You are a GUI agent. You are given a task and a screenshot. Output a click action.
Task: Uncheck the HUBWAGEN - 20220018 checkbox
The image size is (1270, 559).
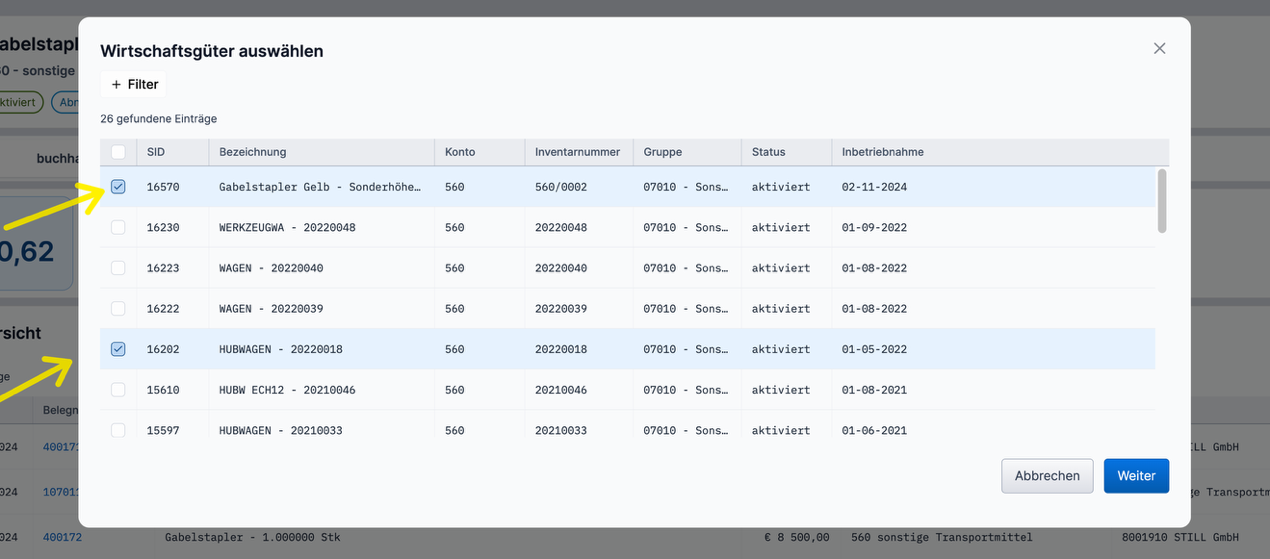tap(118, 349)
